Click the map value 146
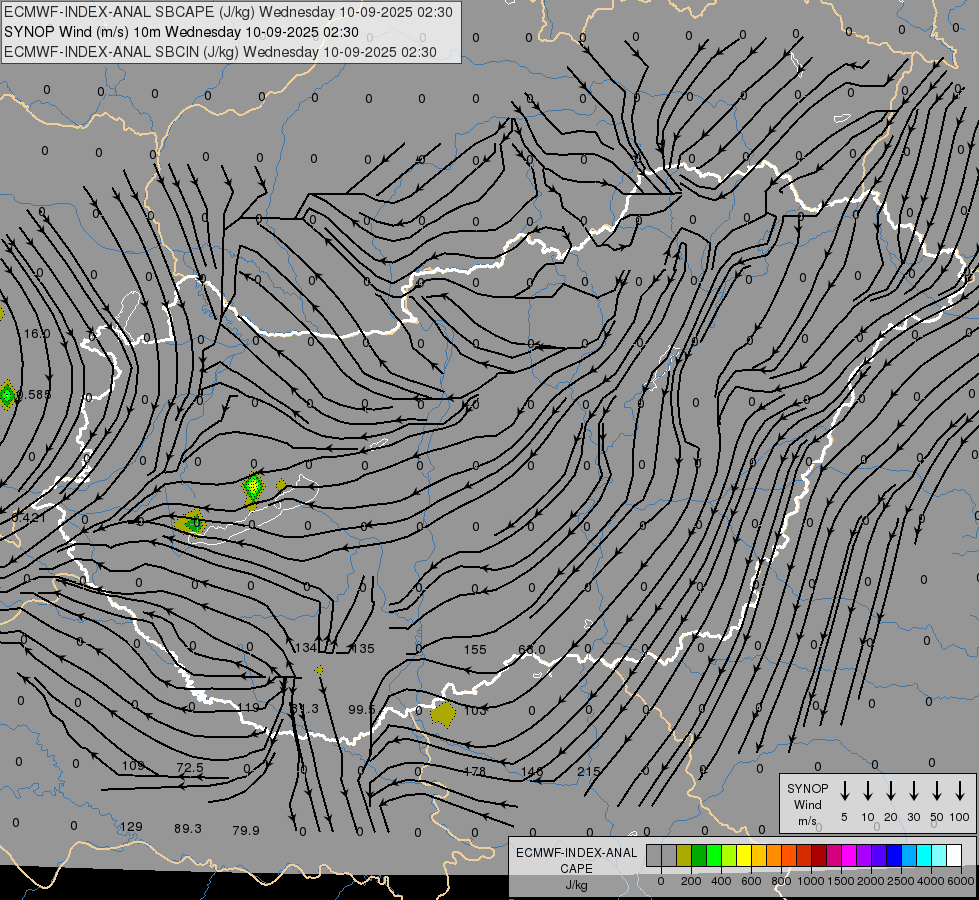Screen dimensions: 979x900 (x=532, y=771)
